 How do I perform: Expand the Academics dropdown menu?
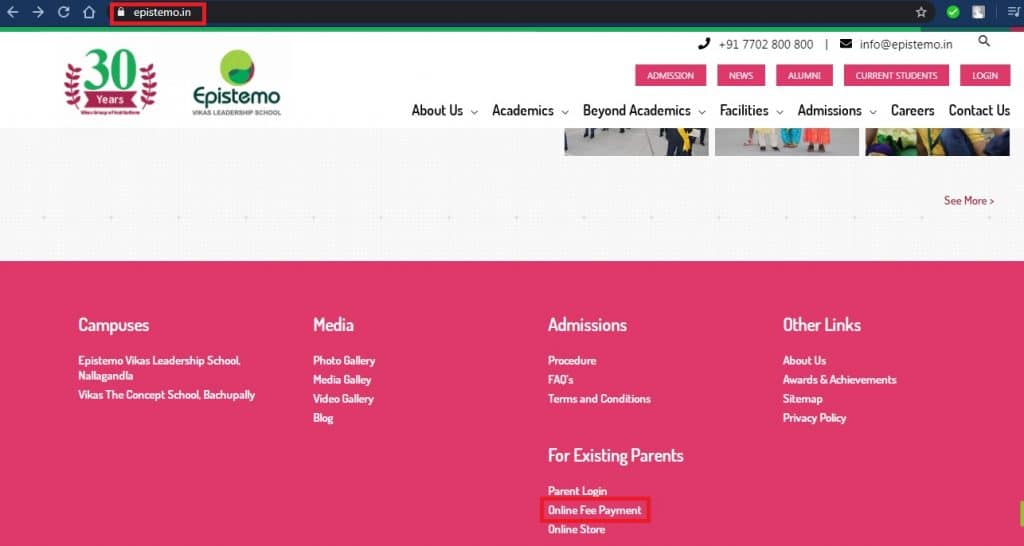(x=530, y=111)
